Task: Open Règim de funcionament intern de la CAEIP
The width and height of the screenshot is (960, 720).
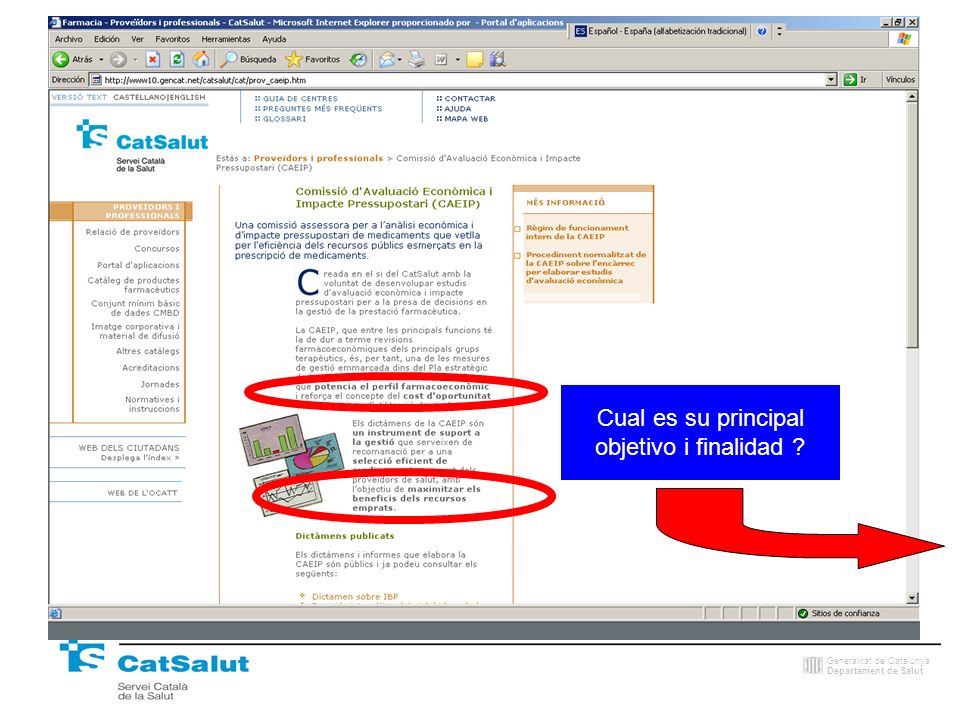Action: [577, 232]
